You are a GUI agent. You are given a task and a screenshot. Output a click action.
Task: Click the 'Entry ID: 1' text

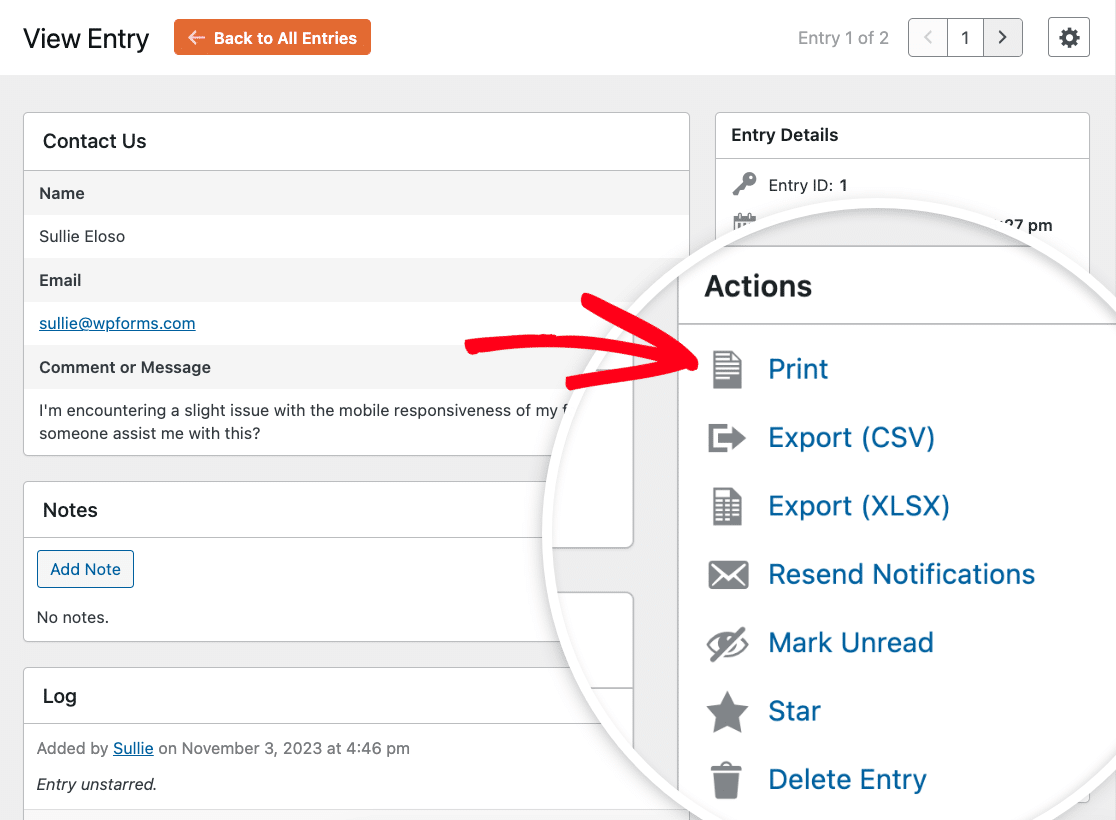point(808,185)
